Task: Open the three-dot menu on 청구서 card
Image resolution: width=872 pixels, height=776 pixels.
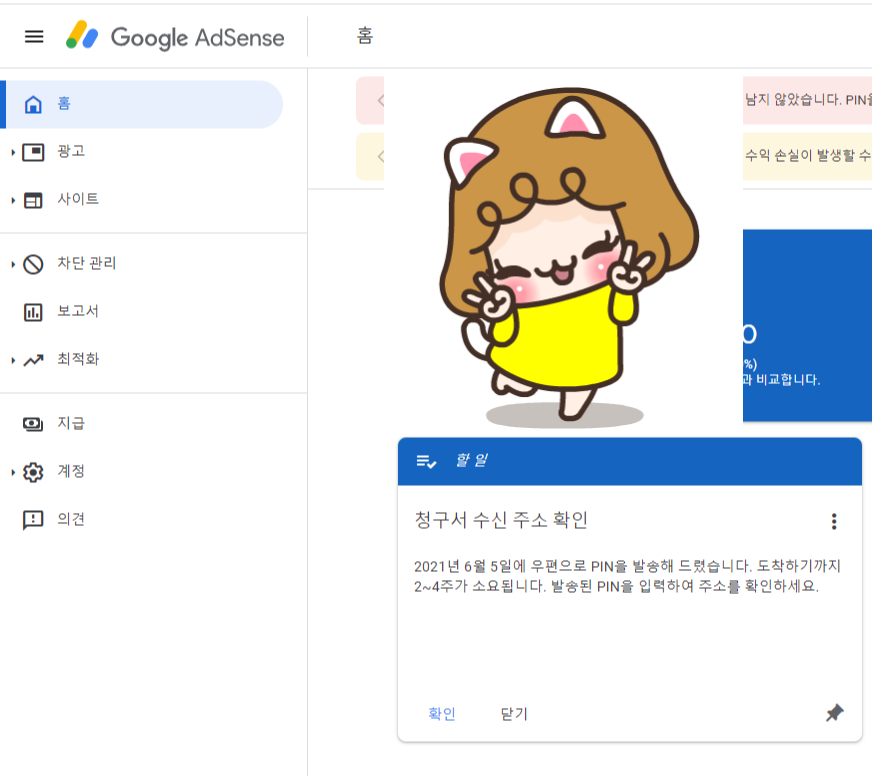Action: pyautogui.click(x=834, y=521)
